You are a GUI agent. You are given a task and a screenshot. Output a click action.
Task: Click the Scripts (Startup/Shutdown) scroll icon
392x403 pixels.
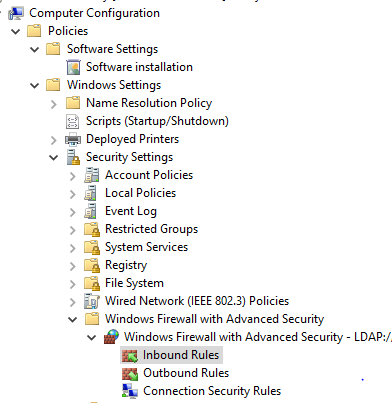pos(72,121)
